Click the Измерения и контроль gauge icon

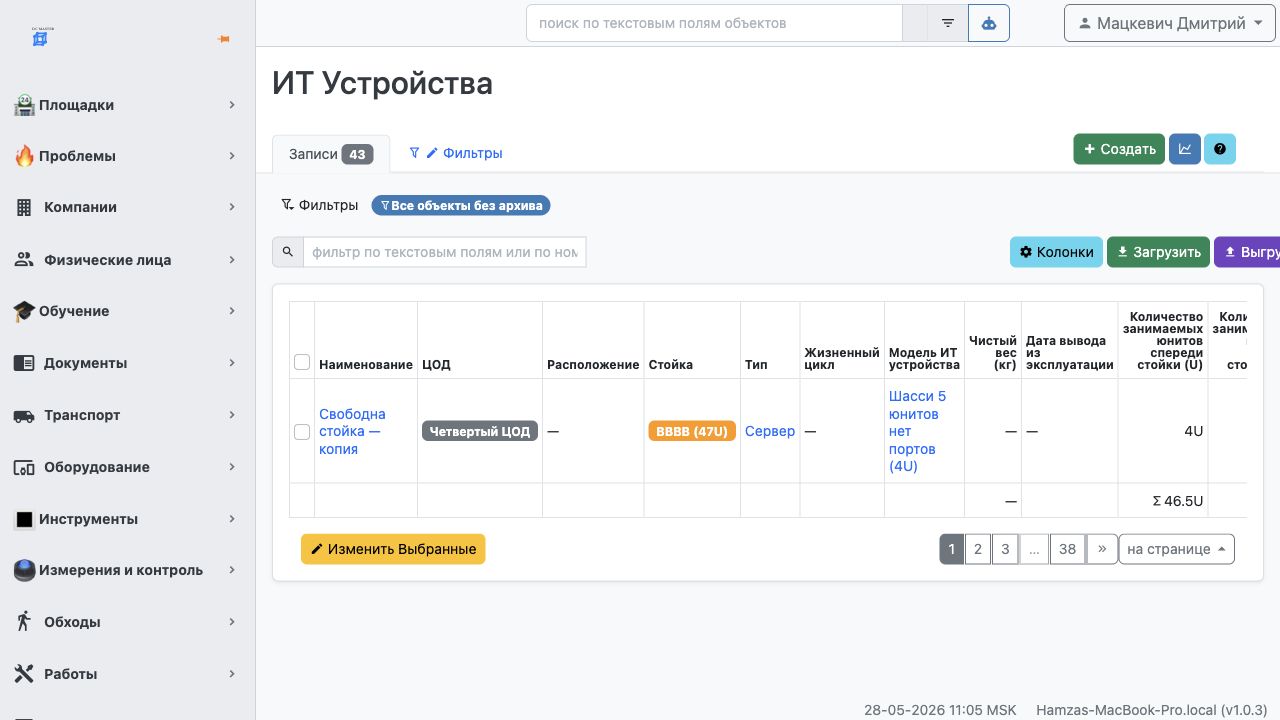pos(24,570)
